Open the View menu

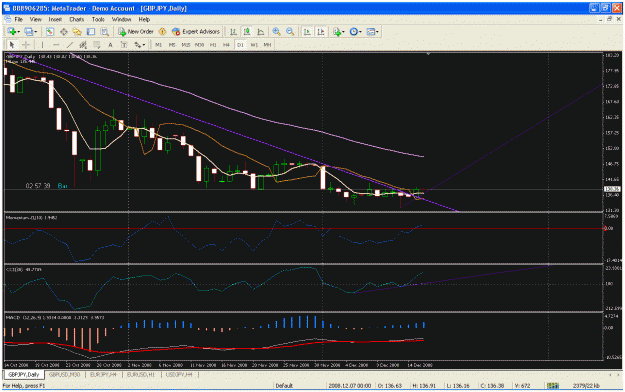(x=35, y=19)
